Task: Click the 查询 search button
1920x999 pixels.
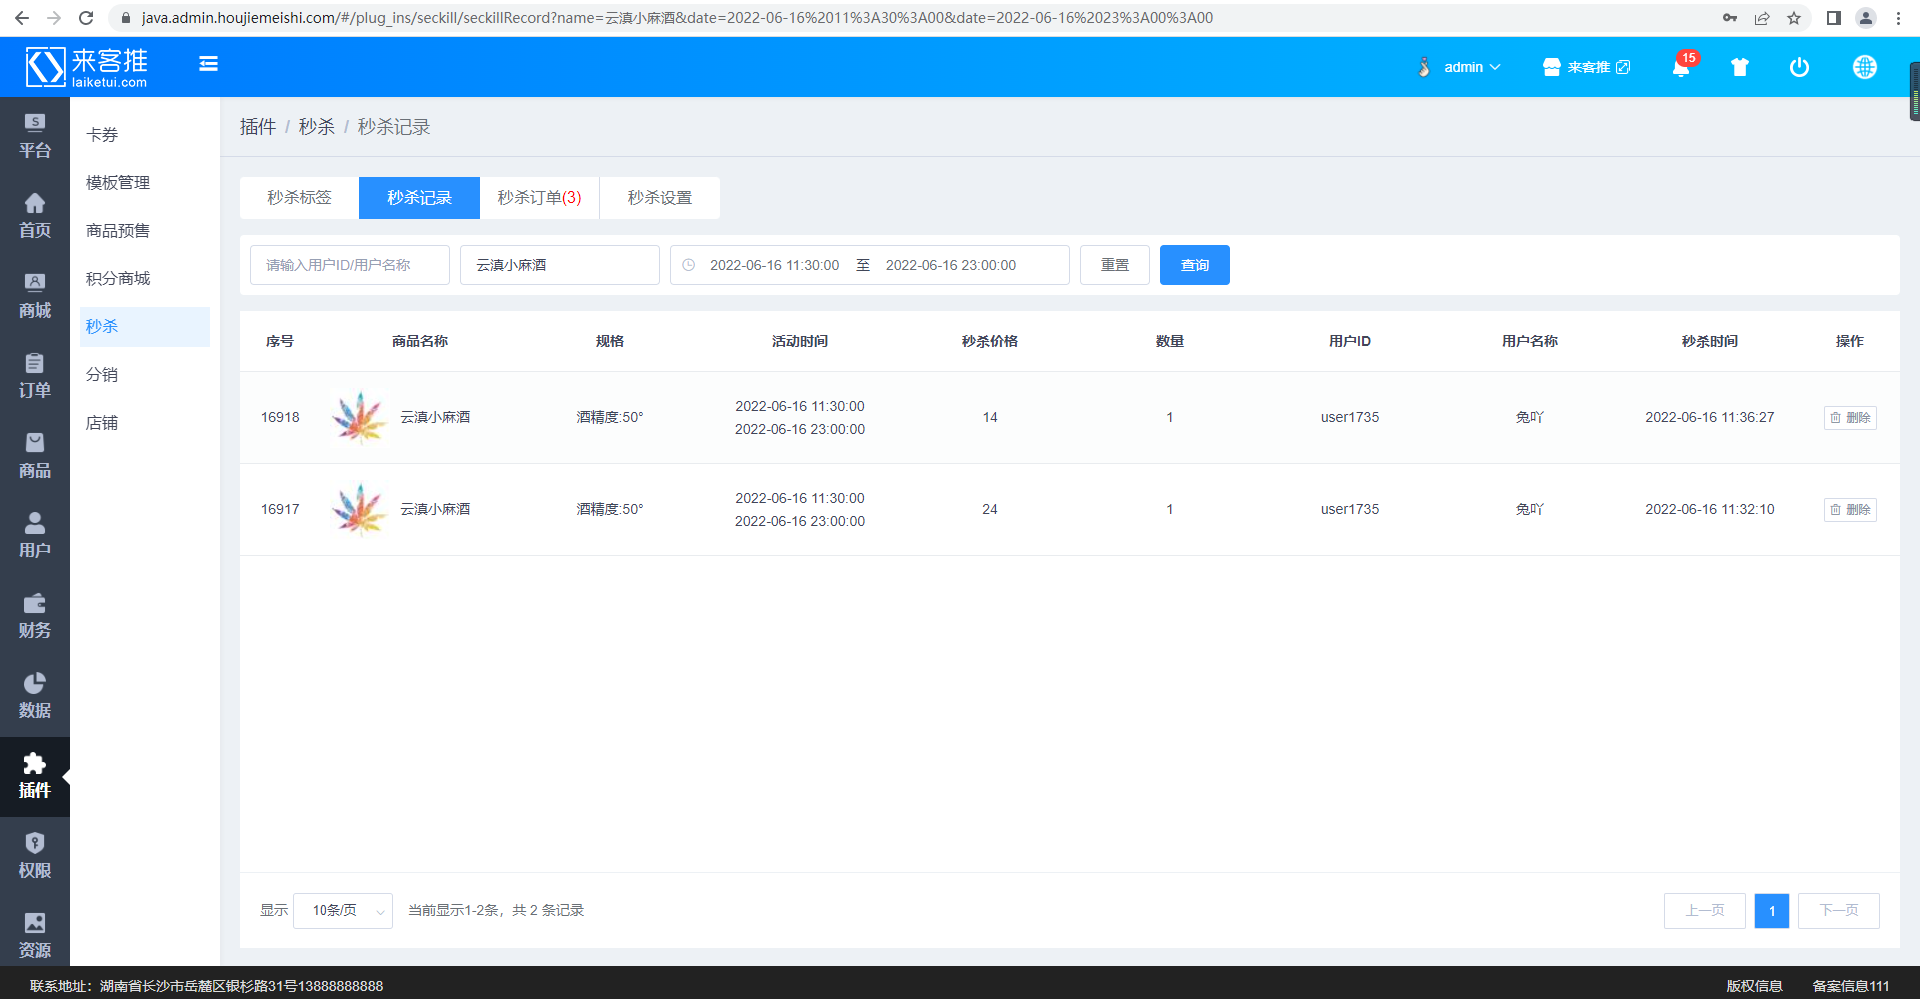Action: point(1195,265)
